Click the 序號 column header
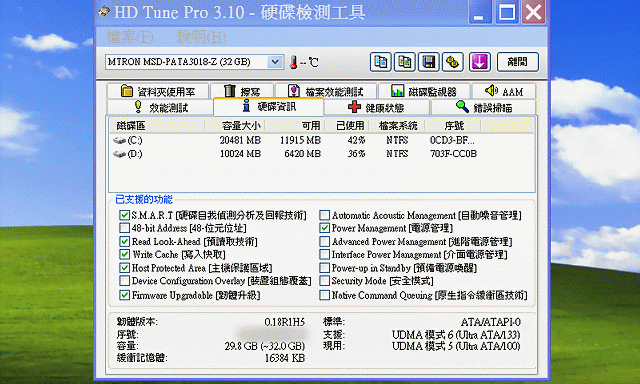This screenshot has width=640, height=384. (x=453, y=126)
